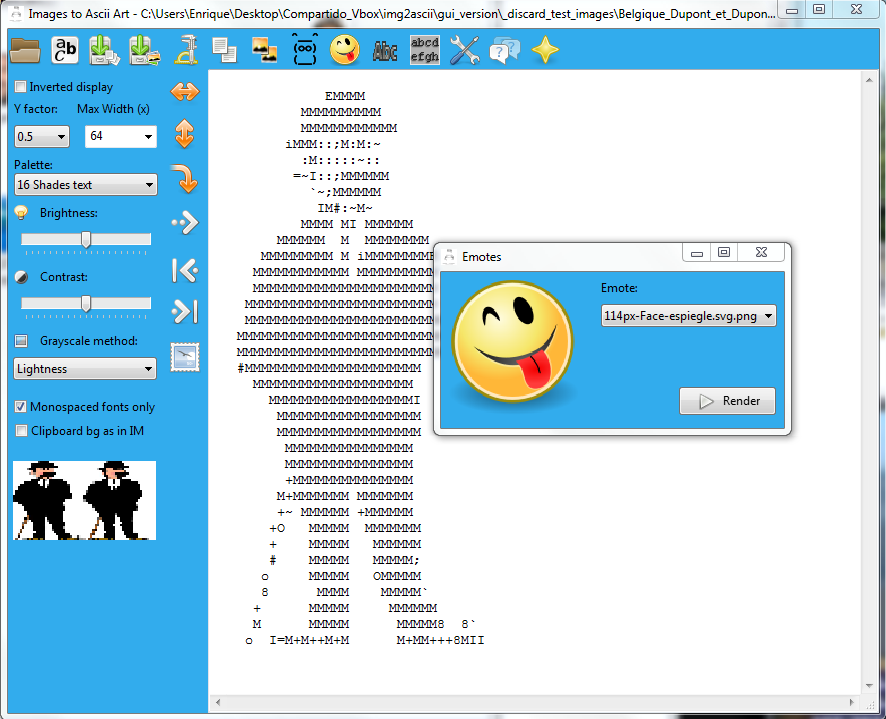The width and height of the screenshot is (886, 719).
Task: Enable the Inverted display checkbox
Action: tap(21, 87)
